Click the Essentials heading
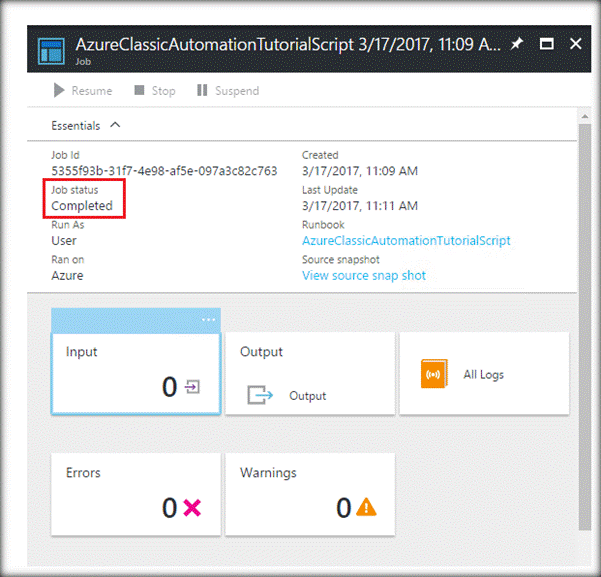The height and width of the screenshot is (577, 601). point(76,126)
